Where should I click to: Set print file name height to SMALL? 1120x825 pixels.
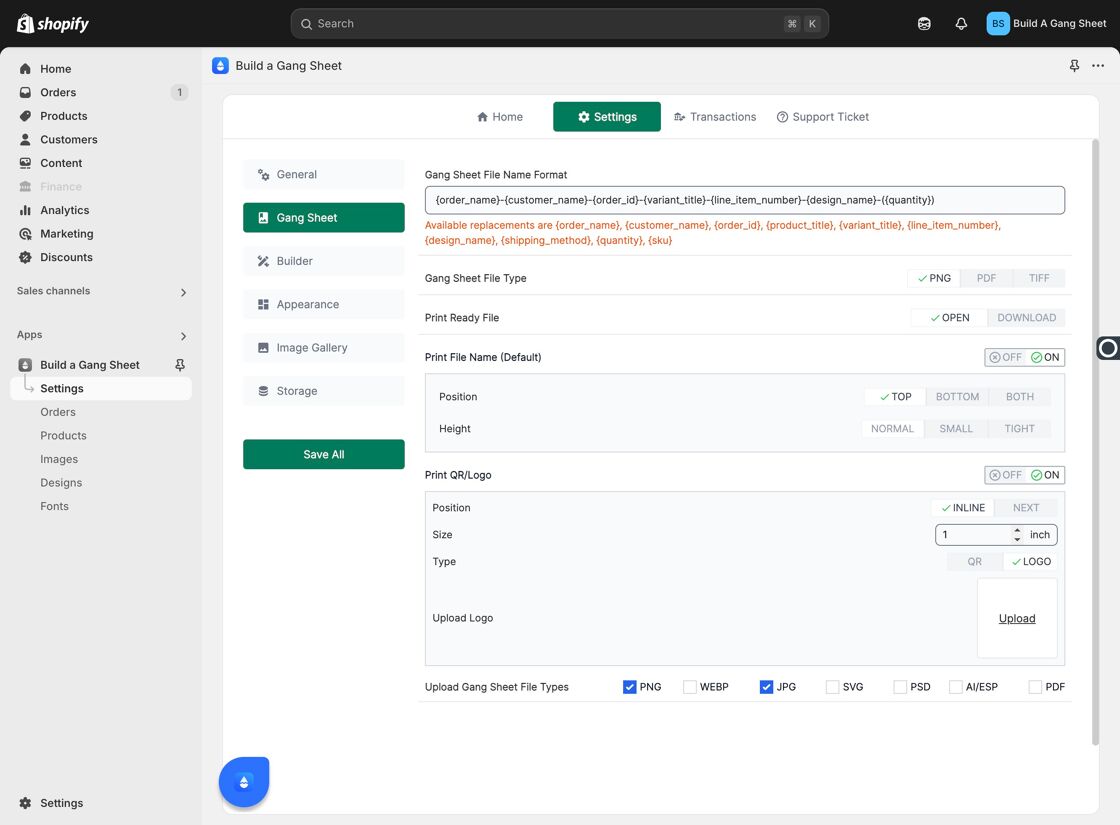coord(956,429)
